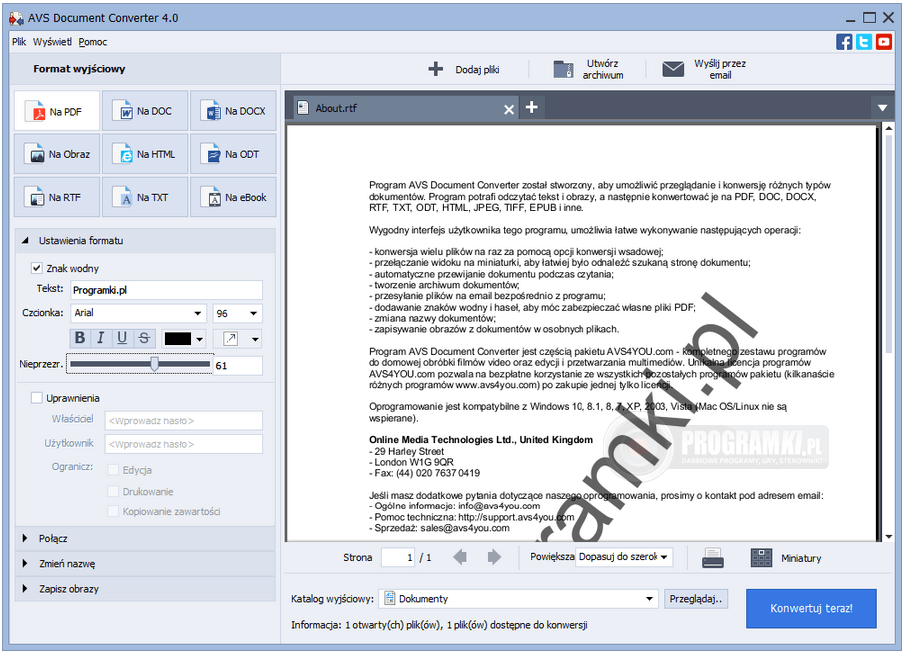Viewport: 905px width, 656px height.
Task: Click the Przeglądaj.. button
Action: tap(695, 599)
